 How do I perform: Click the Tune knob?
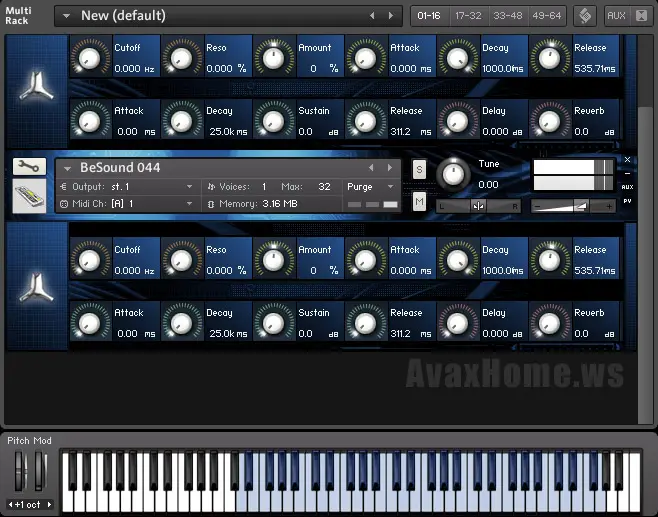tap(454, 174)
